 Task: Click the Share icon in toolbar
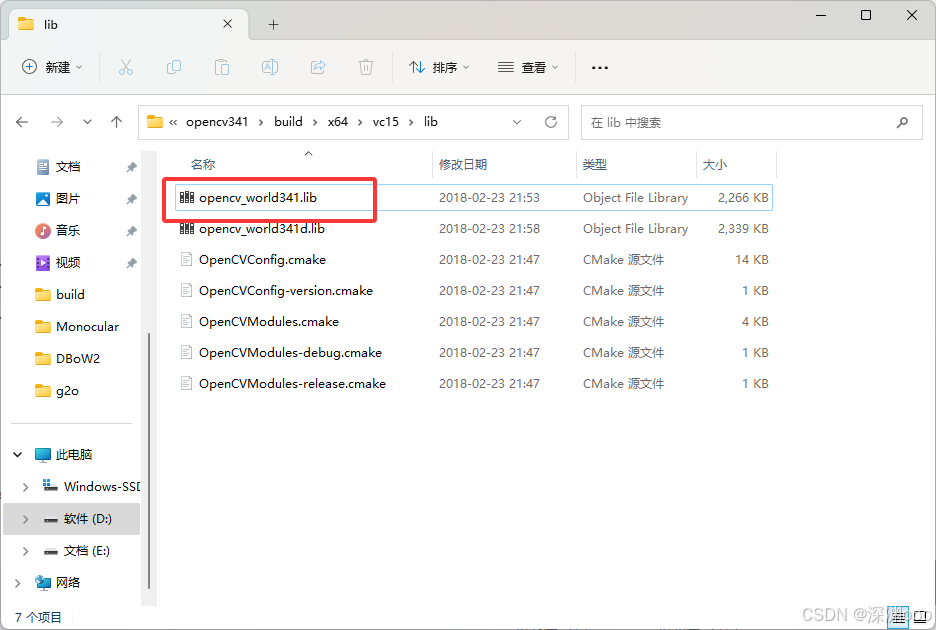coord(318,67)
